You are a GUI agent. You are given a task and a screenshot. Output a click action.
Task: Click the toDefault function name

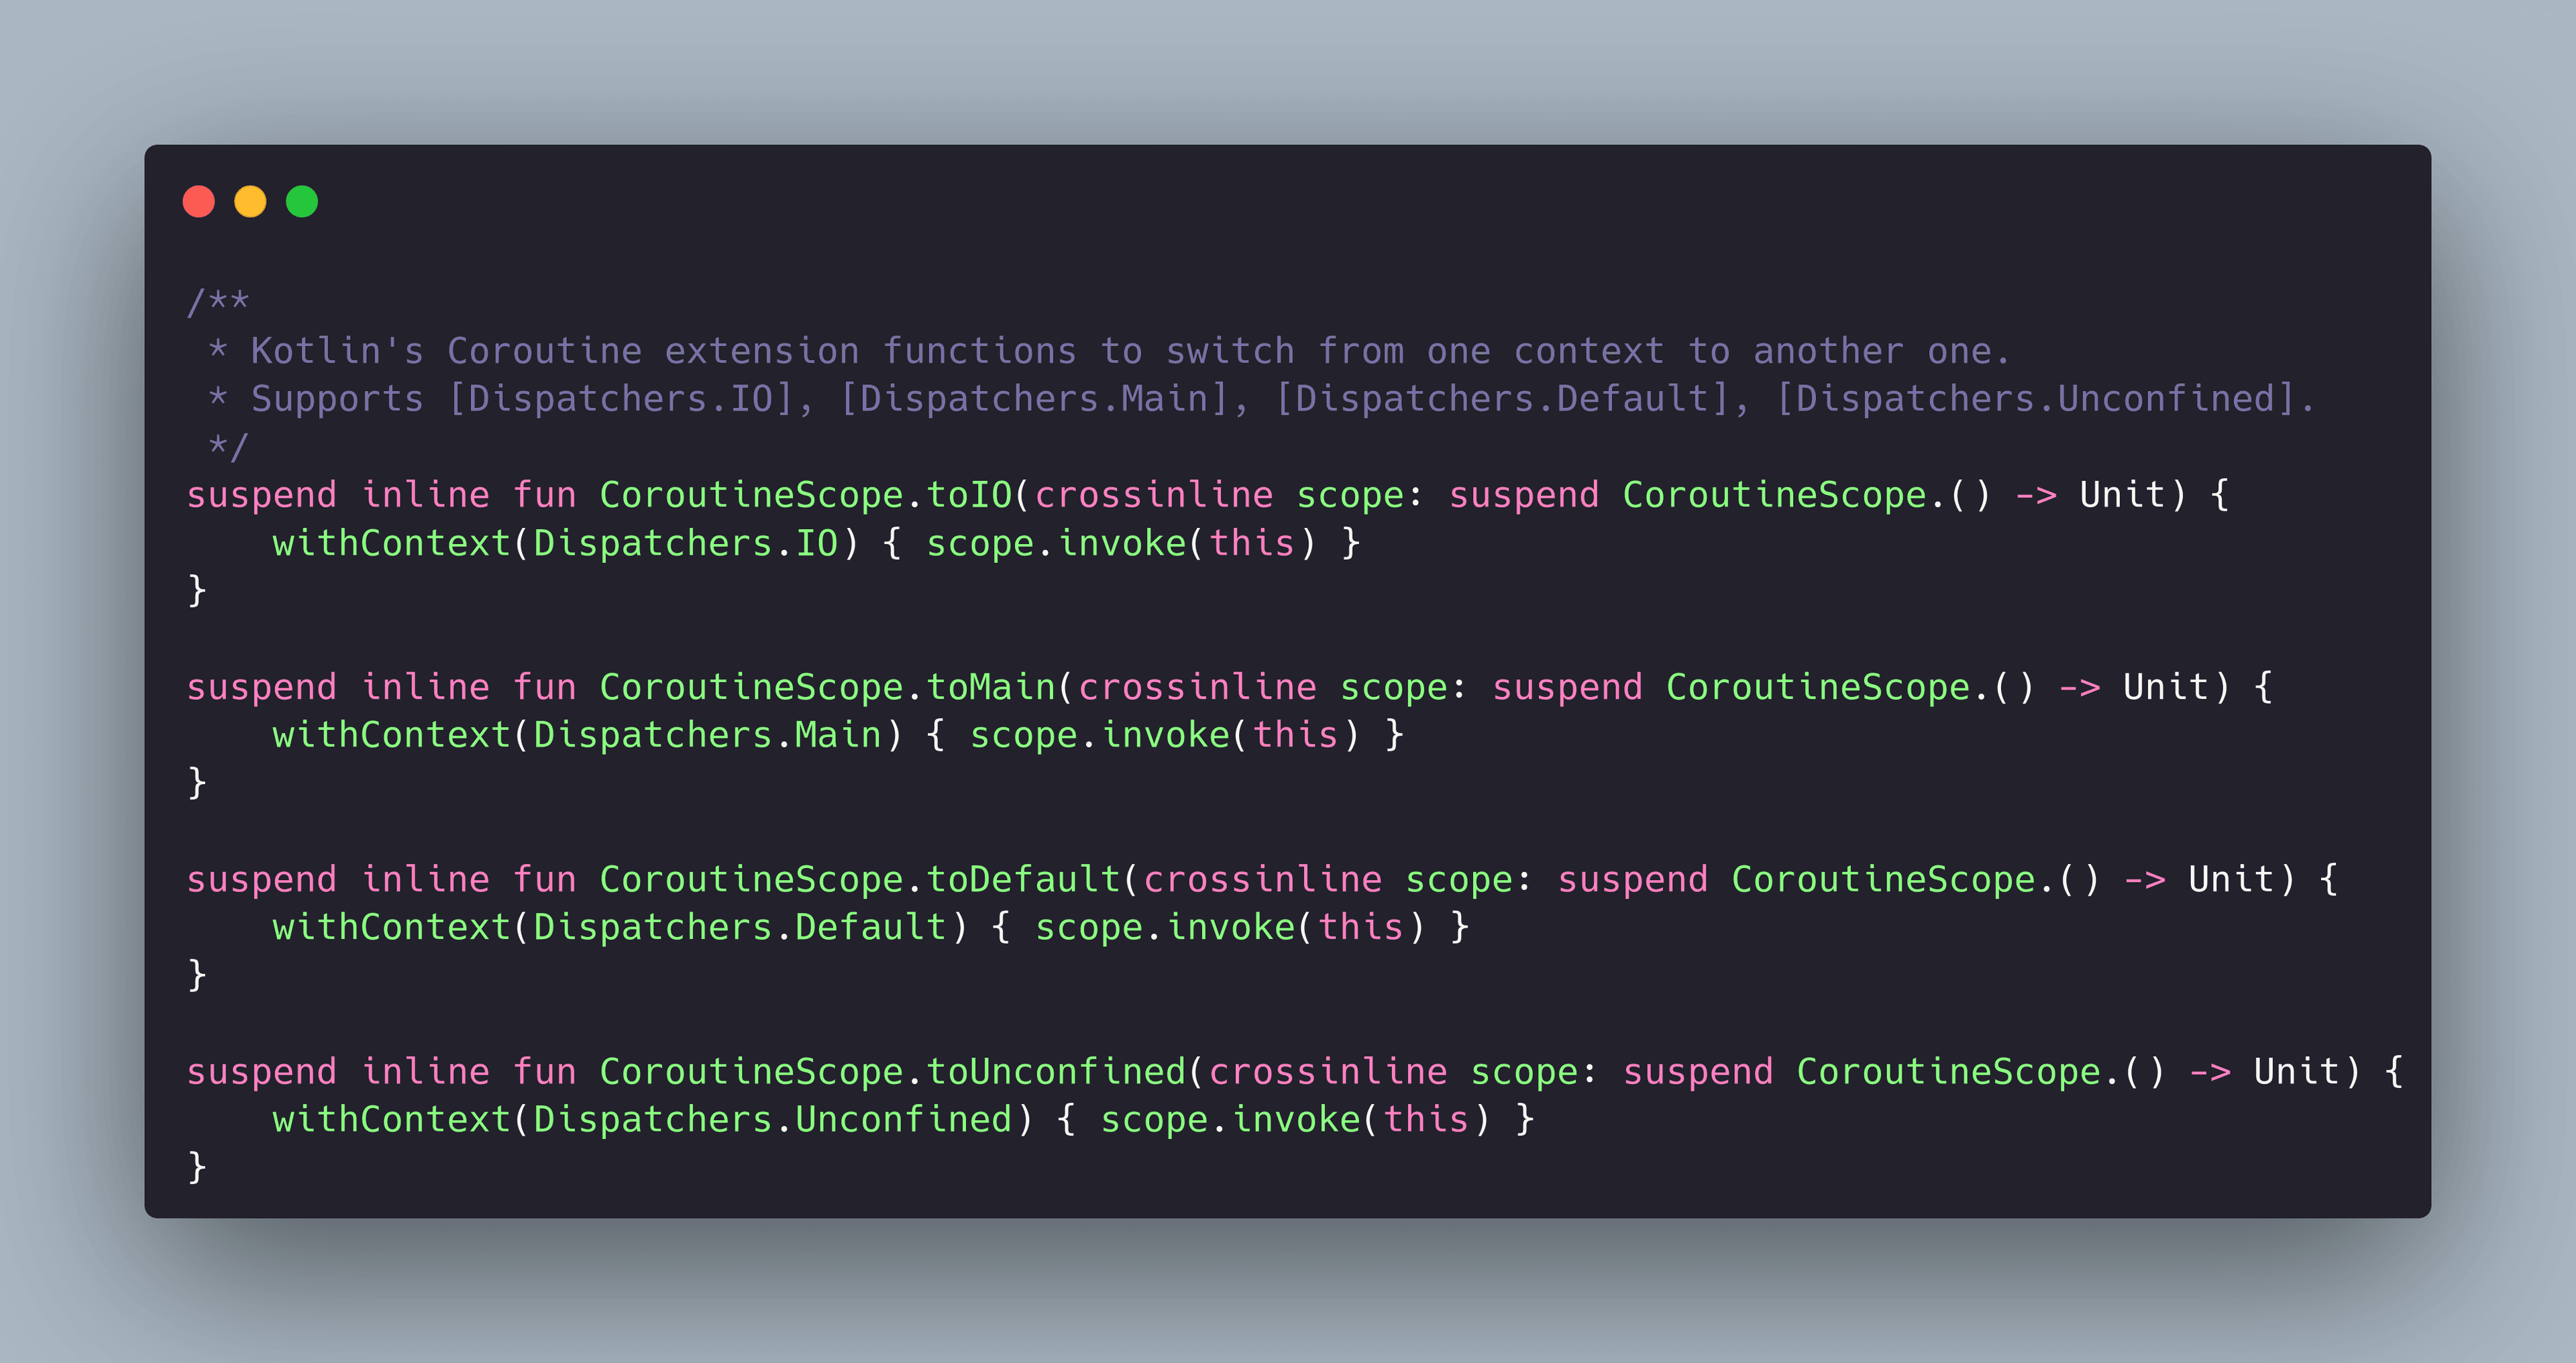click(x=1023, y=879)
